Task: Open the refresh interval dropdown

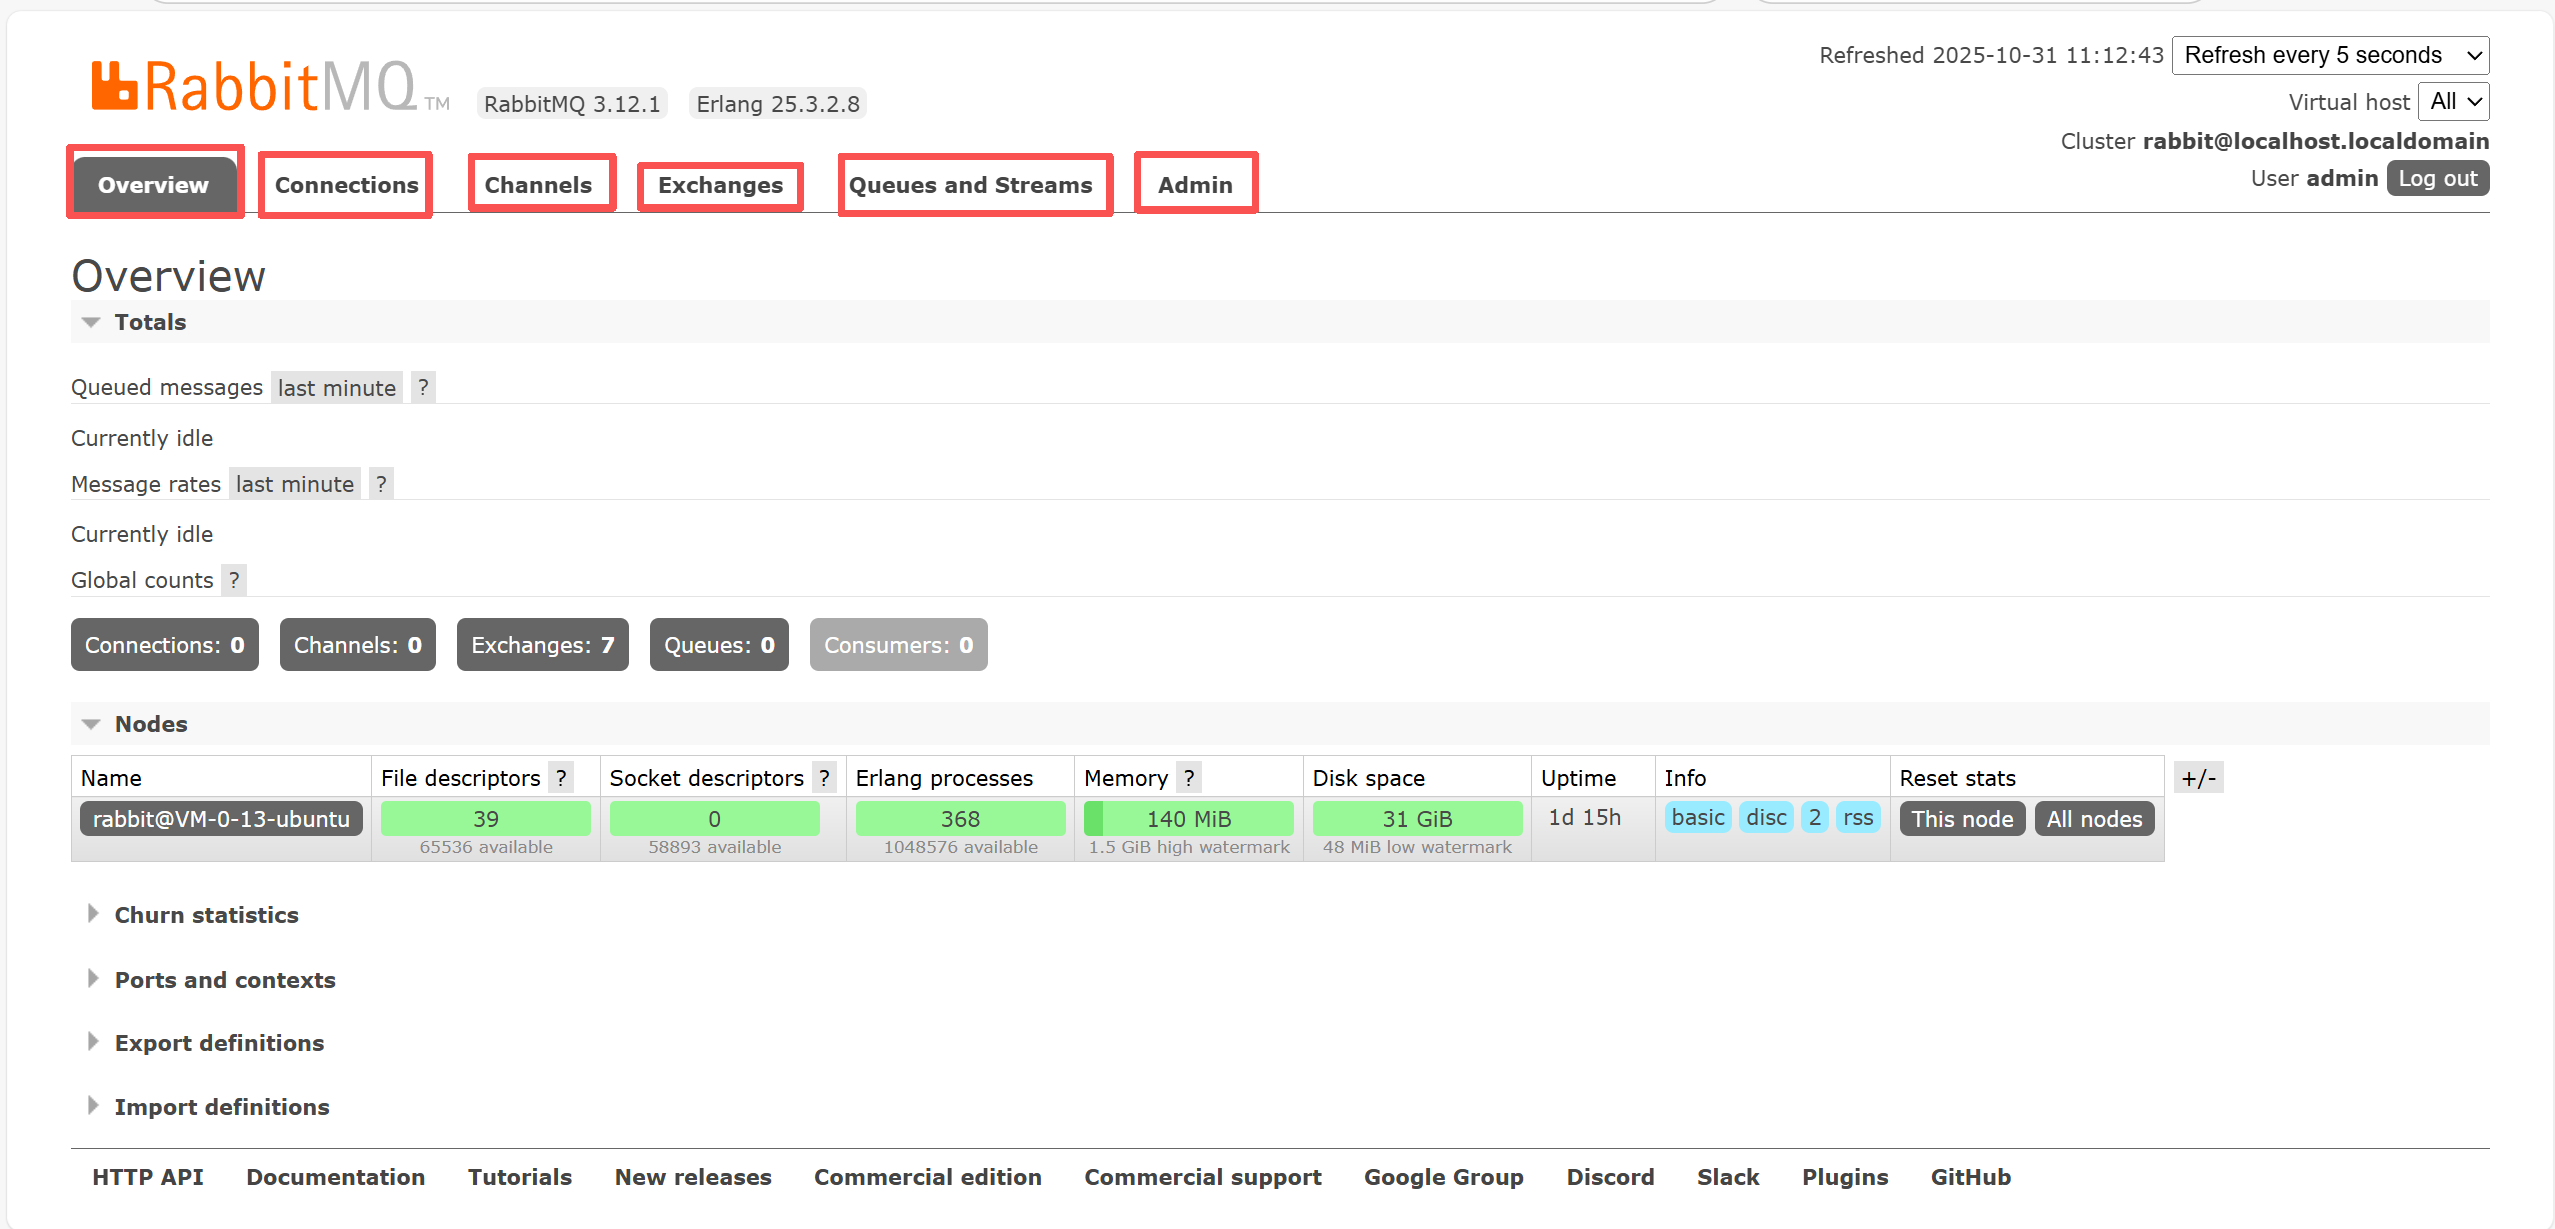Action: (x=2330, y=55)
